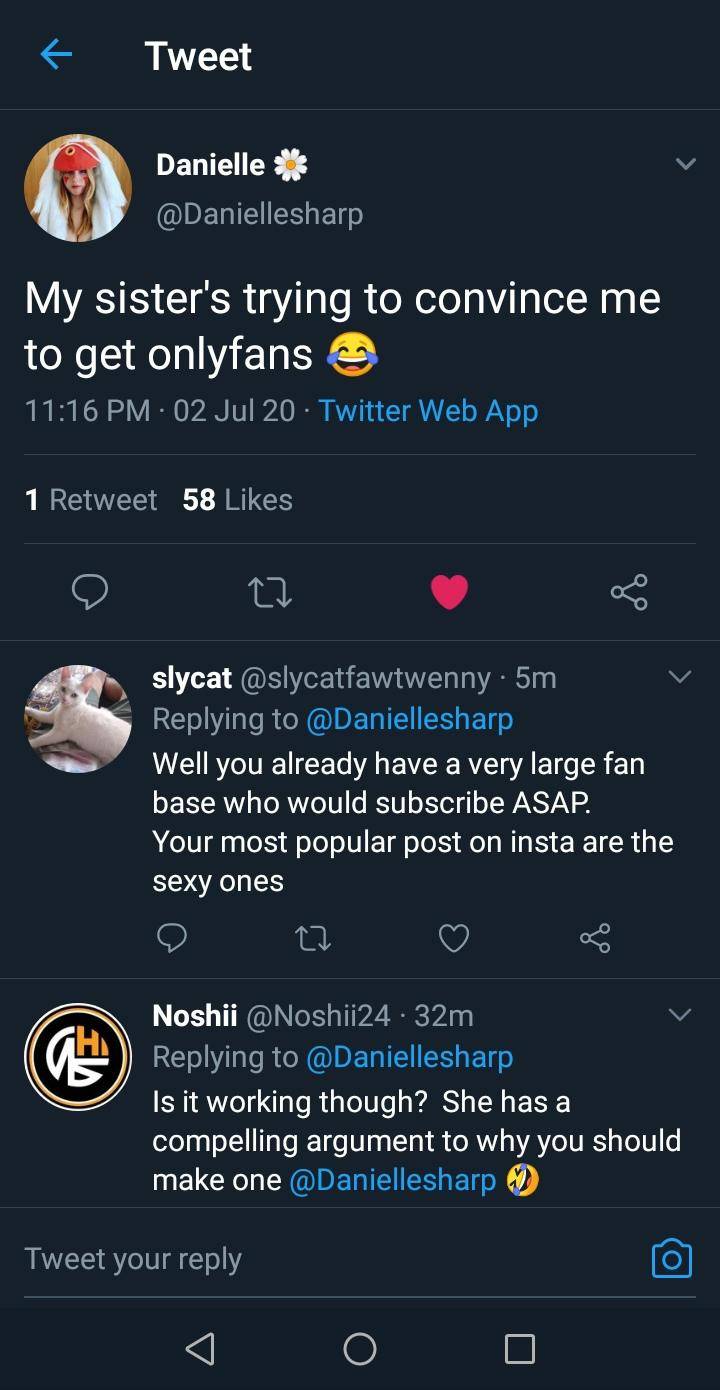Retweet Danielle's main tweet

point(269,593)
